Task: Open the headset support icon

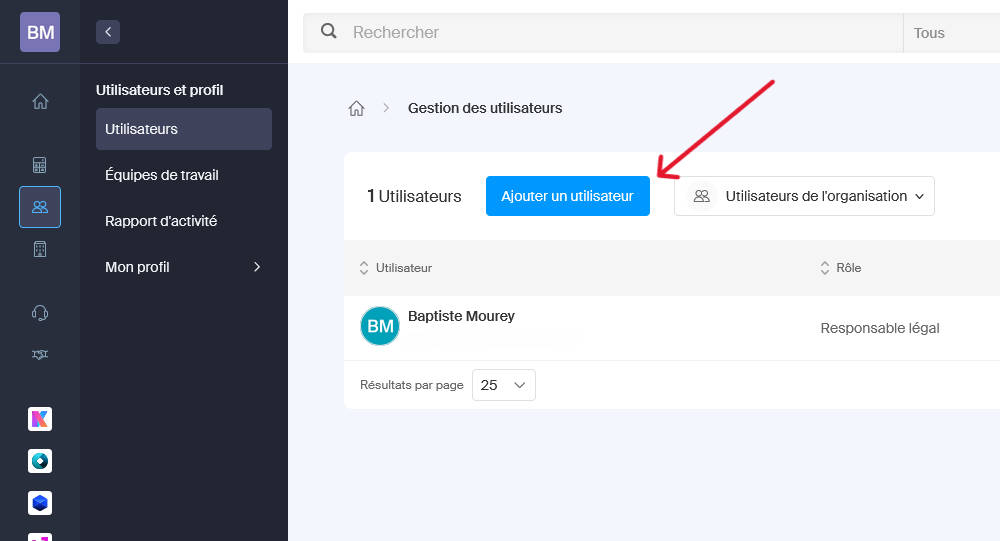Action: (x=40, y=313)
